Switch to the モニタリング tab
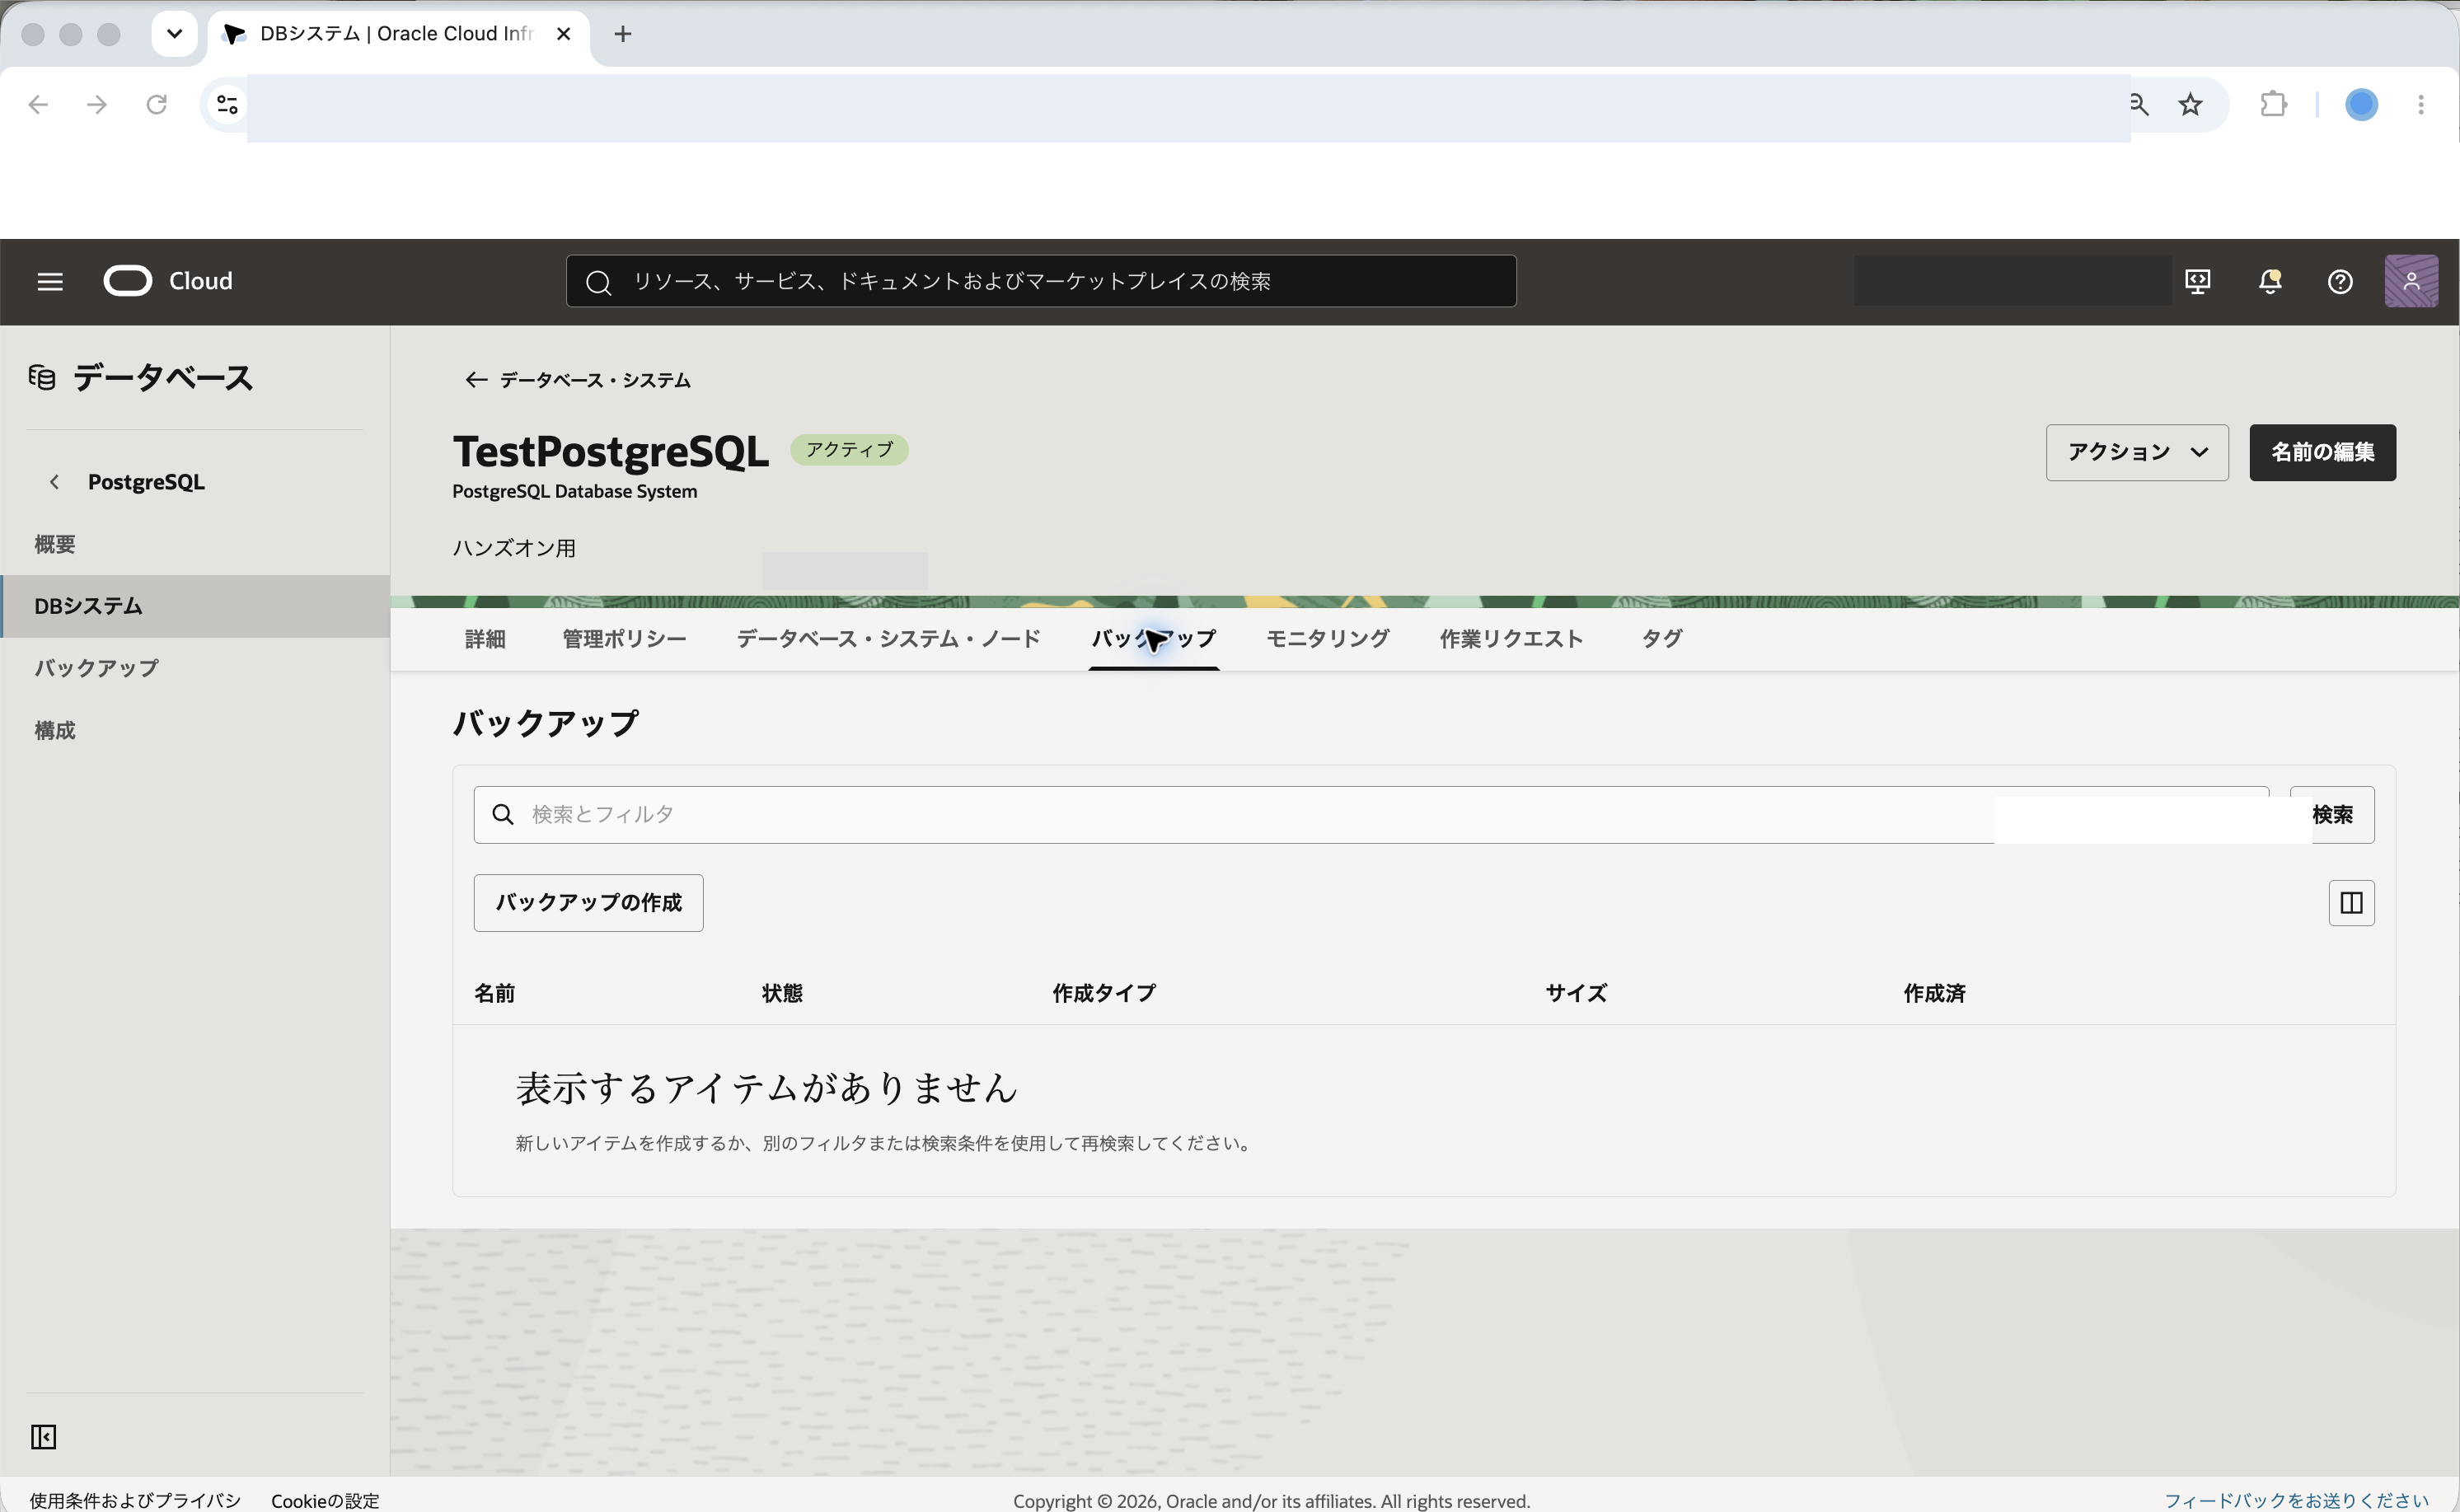Screen dimensions: 2460x1512 coord(1327,639)
